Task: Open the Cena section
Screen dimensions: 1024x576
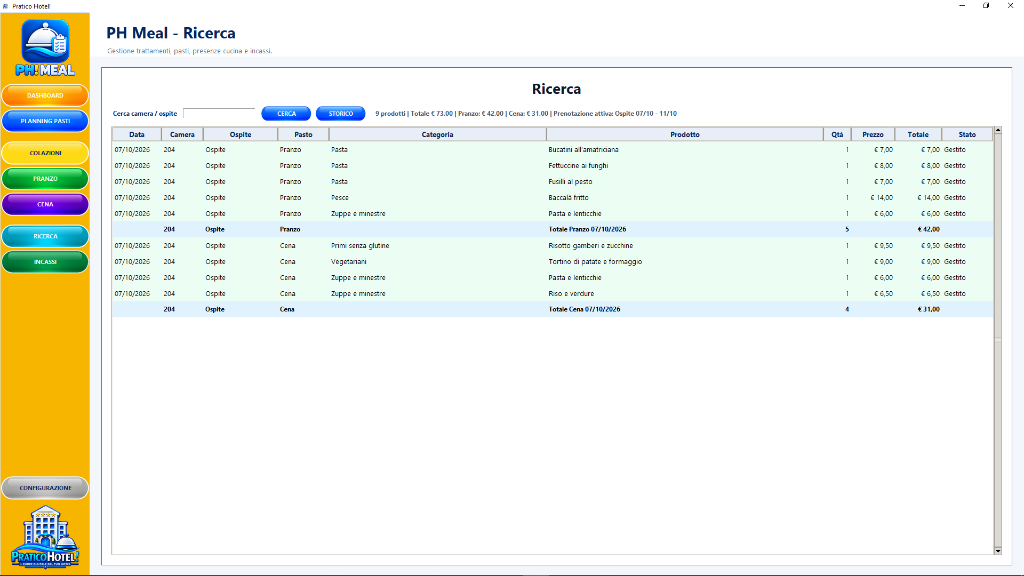Action: [45, 204]
